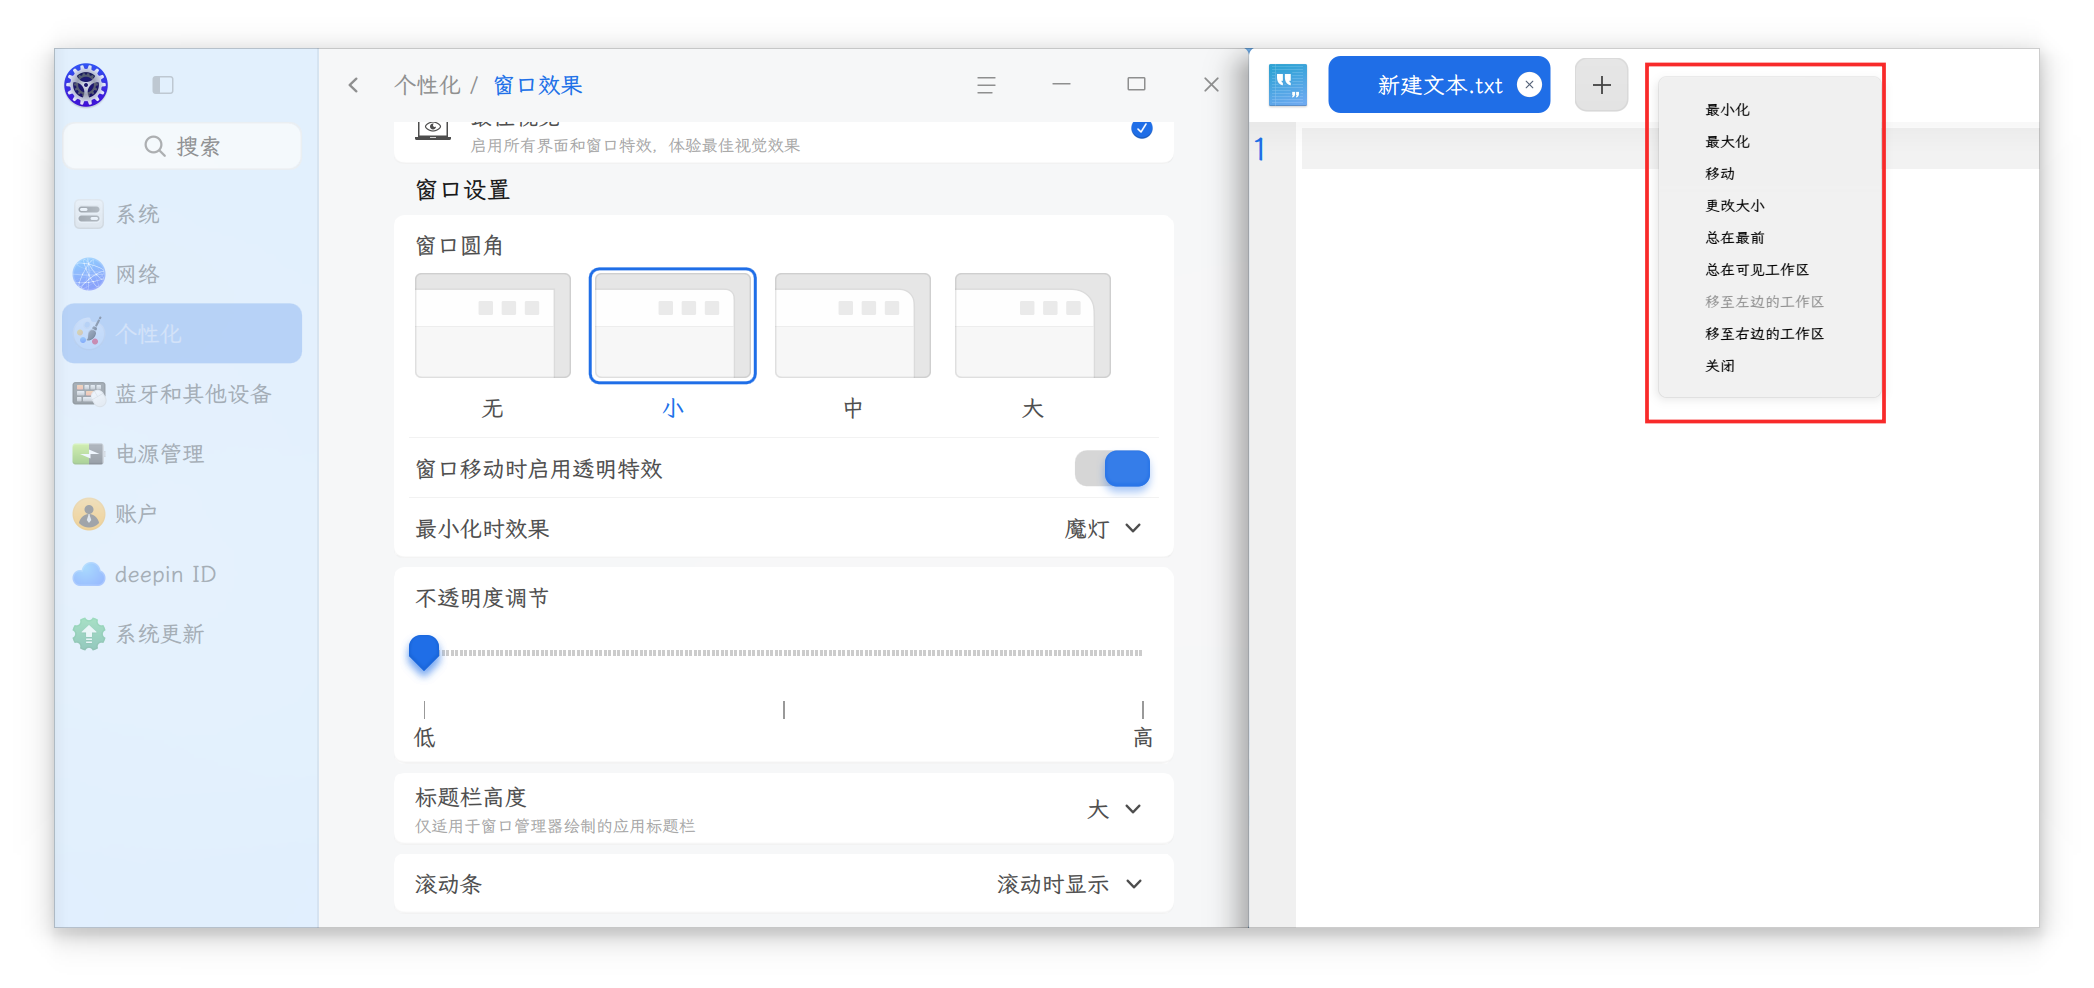Choose 关闭 from the context menu
This screenshot has height=988, width=2094.
point(1770,366)
